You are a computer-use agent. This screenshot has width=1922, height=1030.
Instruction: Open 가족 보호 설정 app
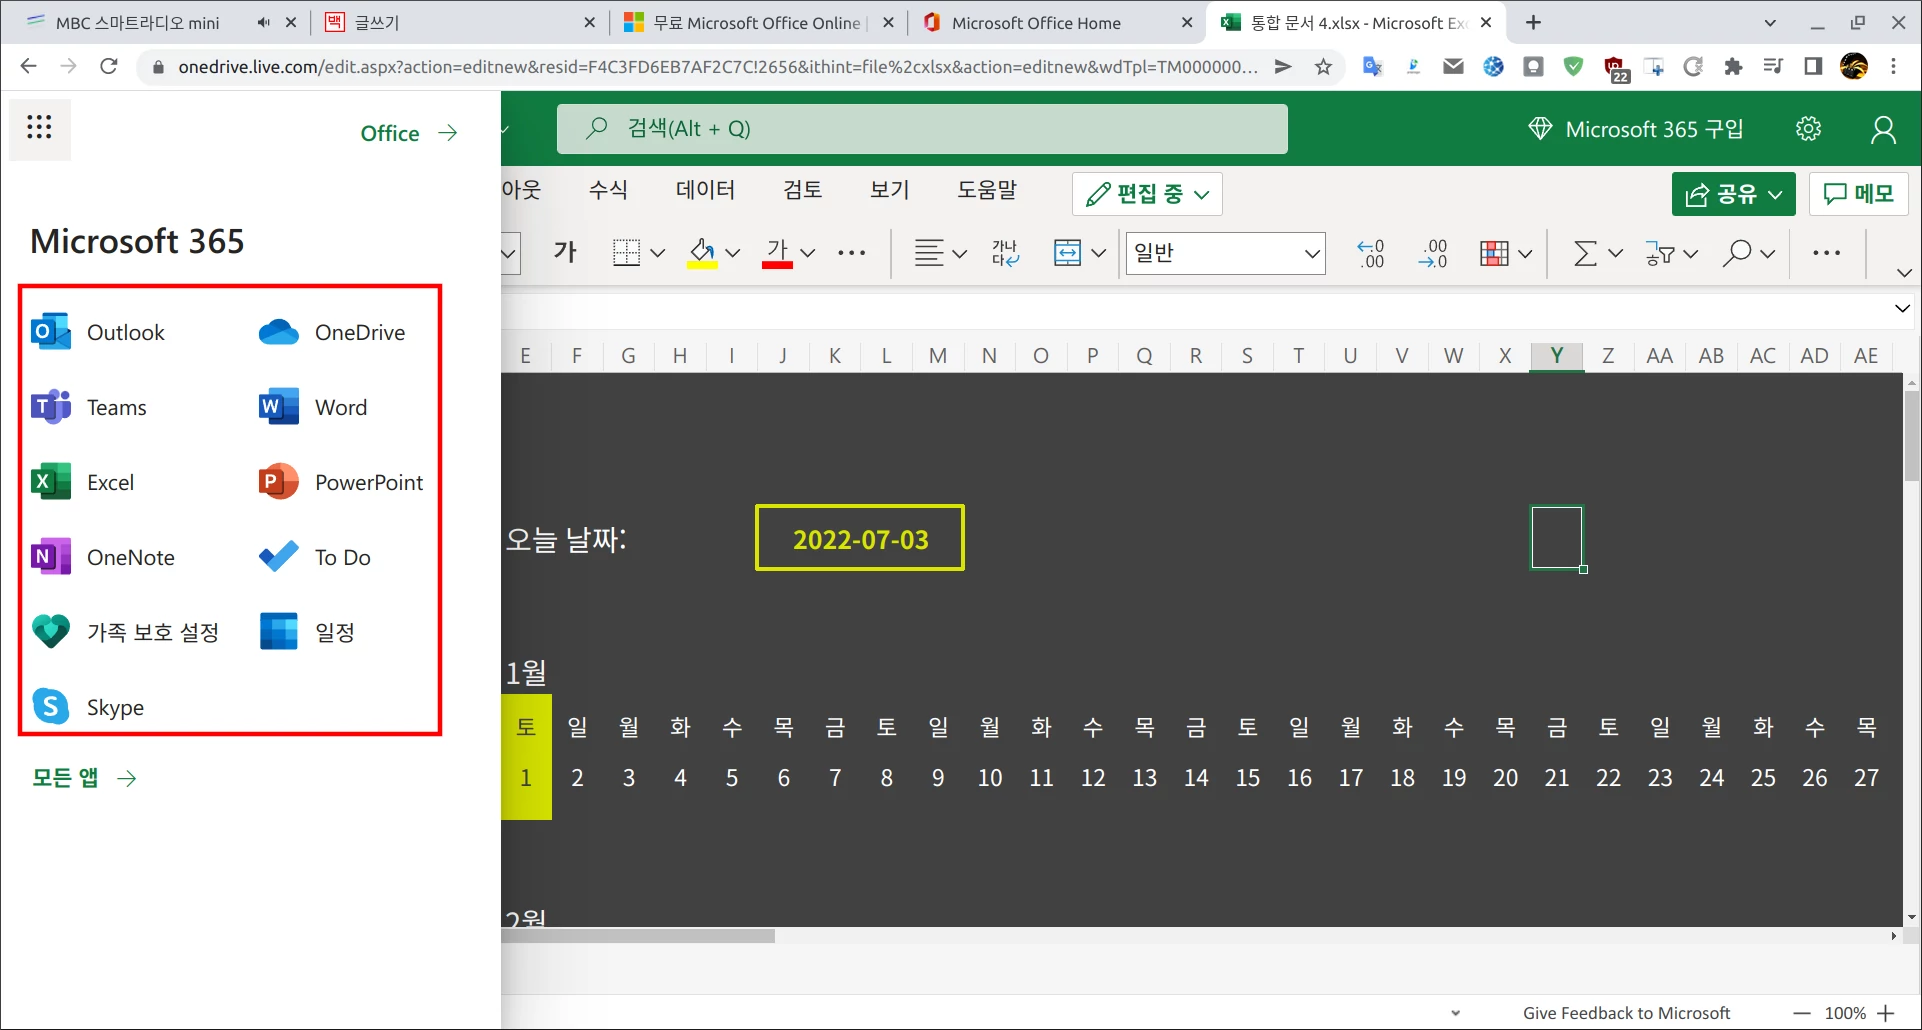(125, 632)
